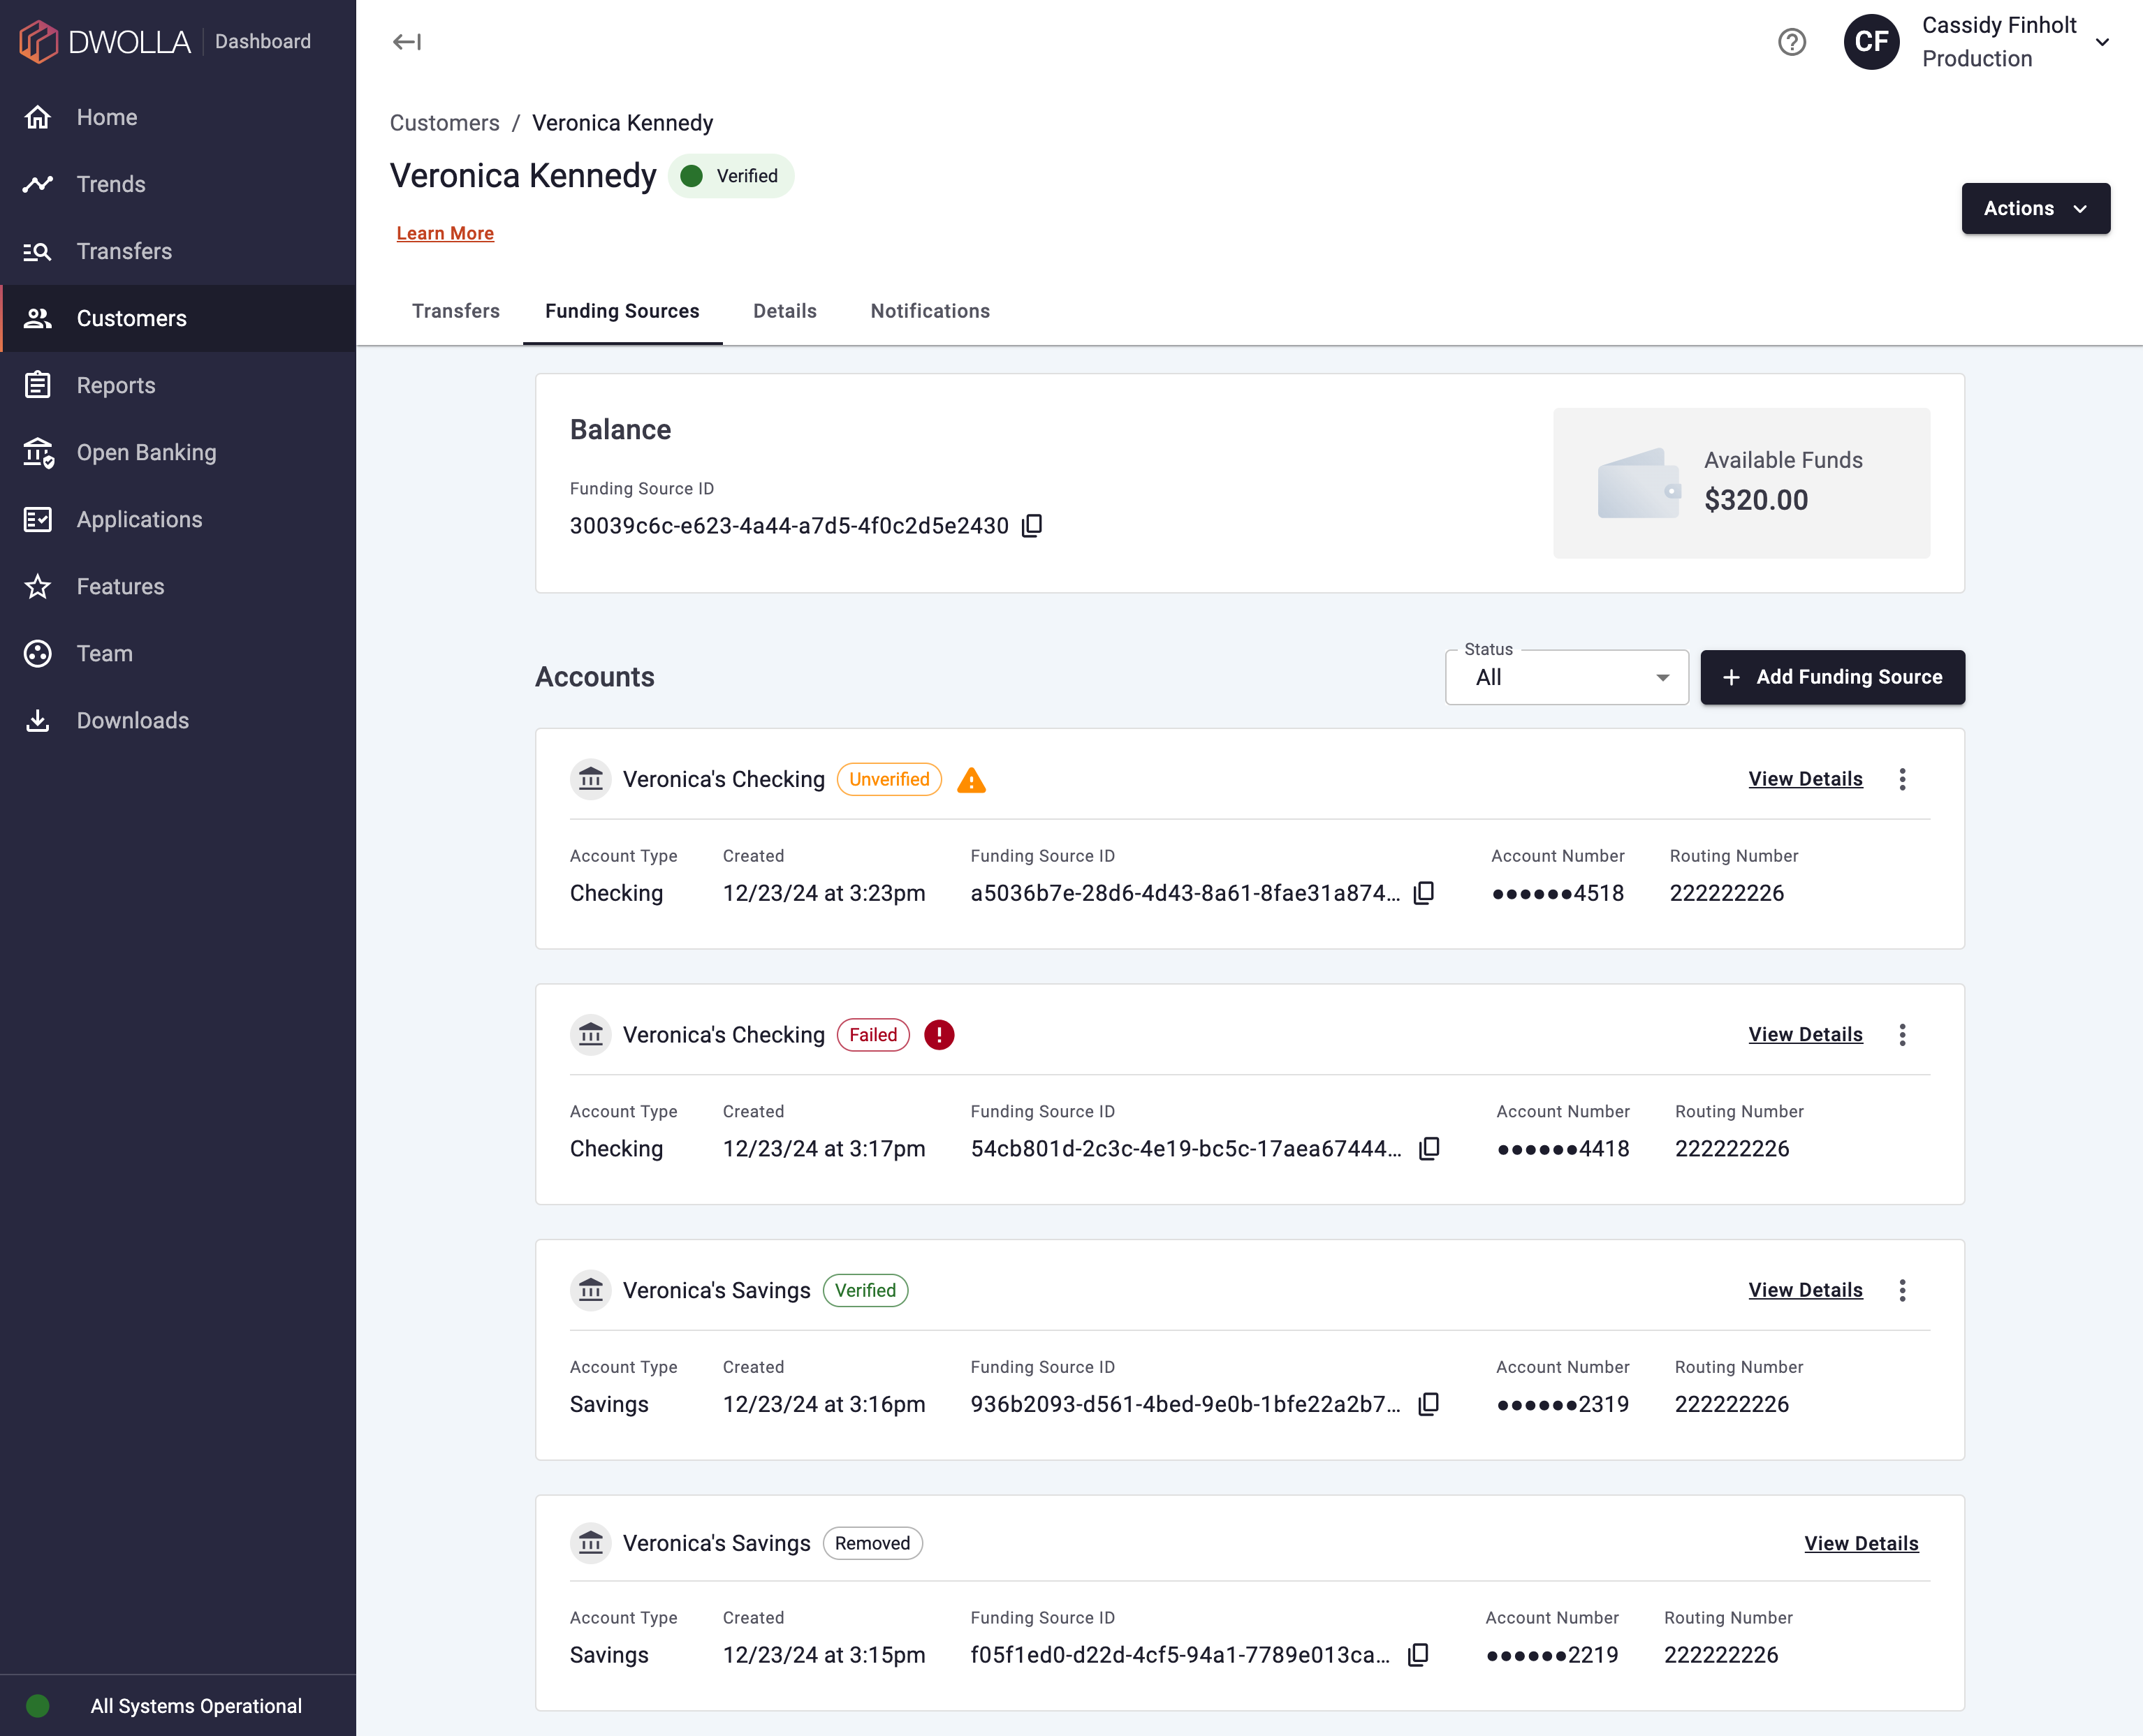2143x1736 pixels.
Task: Click the green Verified badge on savings account
Action: (865, 1290)
